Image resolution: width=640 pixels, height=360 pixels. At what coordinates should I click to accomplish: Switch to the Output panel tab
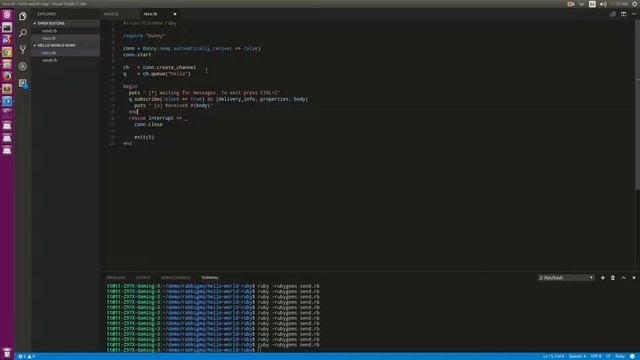143,278
